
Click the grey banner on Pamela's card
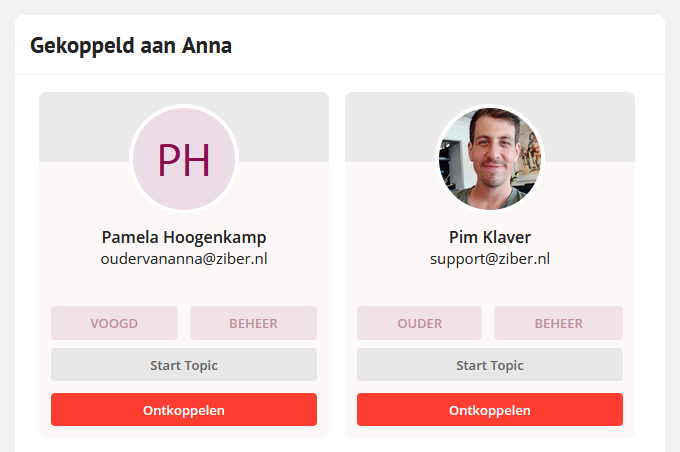(x=82, y=127)
